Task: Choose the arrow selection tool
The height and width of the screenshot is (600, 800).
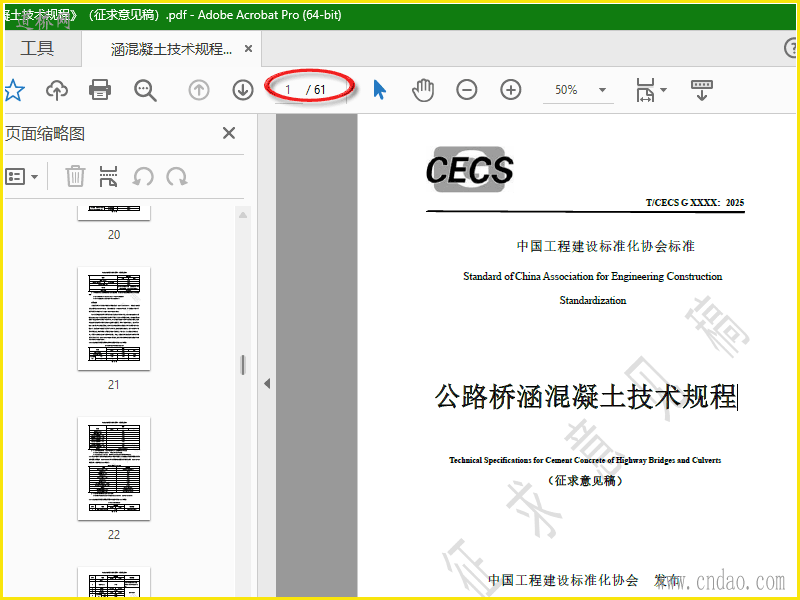Action: pyautogui.click(x=380, y=90)
